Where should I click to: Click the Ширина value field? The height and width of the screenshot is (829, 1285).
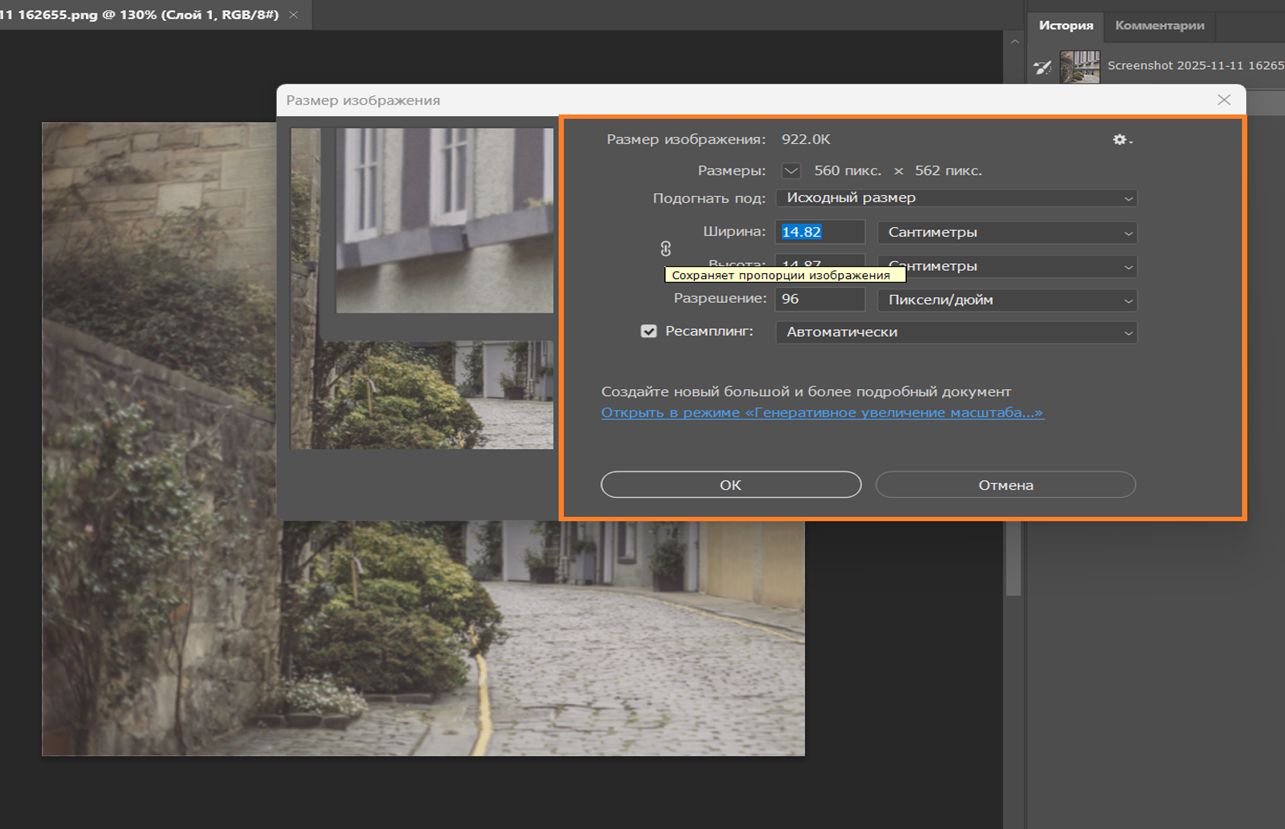coord(820,232)
